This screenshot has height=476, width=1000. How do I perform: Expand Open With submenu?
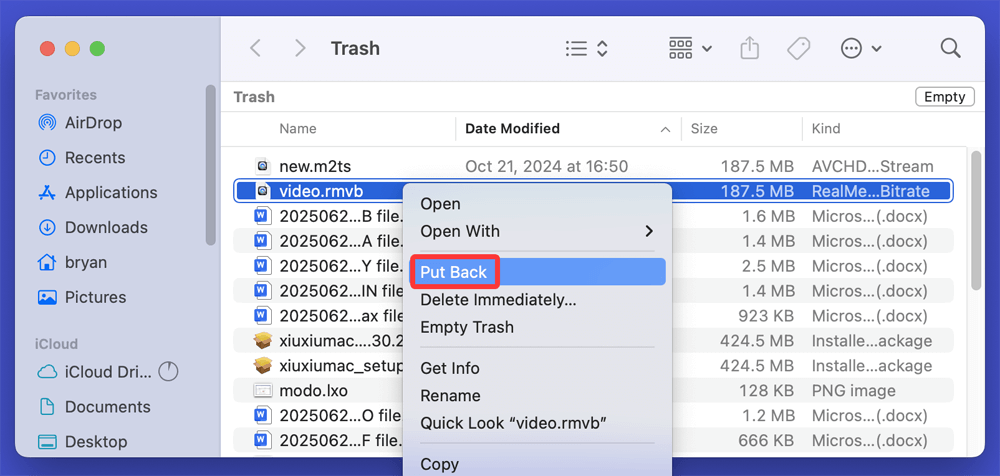tap(537, 231)
